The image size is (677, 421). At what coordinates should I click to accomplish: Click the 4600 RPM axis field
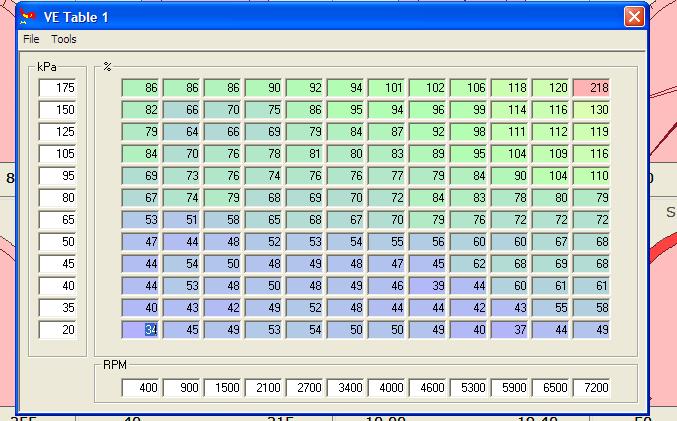(x=427, y=387)
